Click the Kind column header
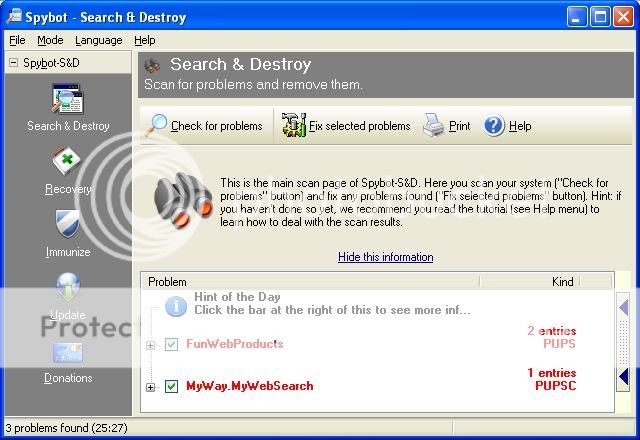The height and width of the screenshot is (440, 640). click(530, 282)
